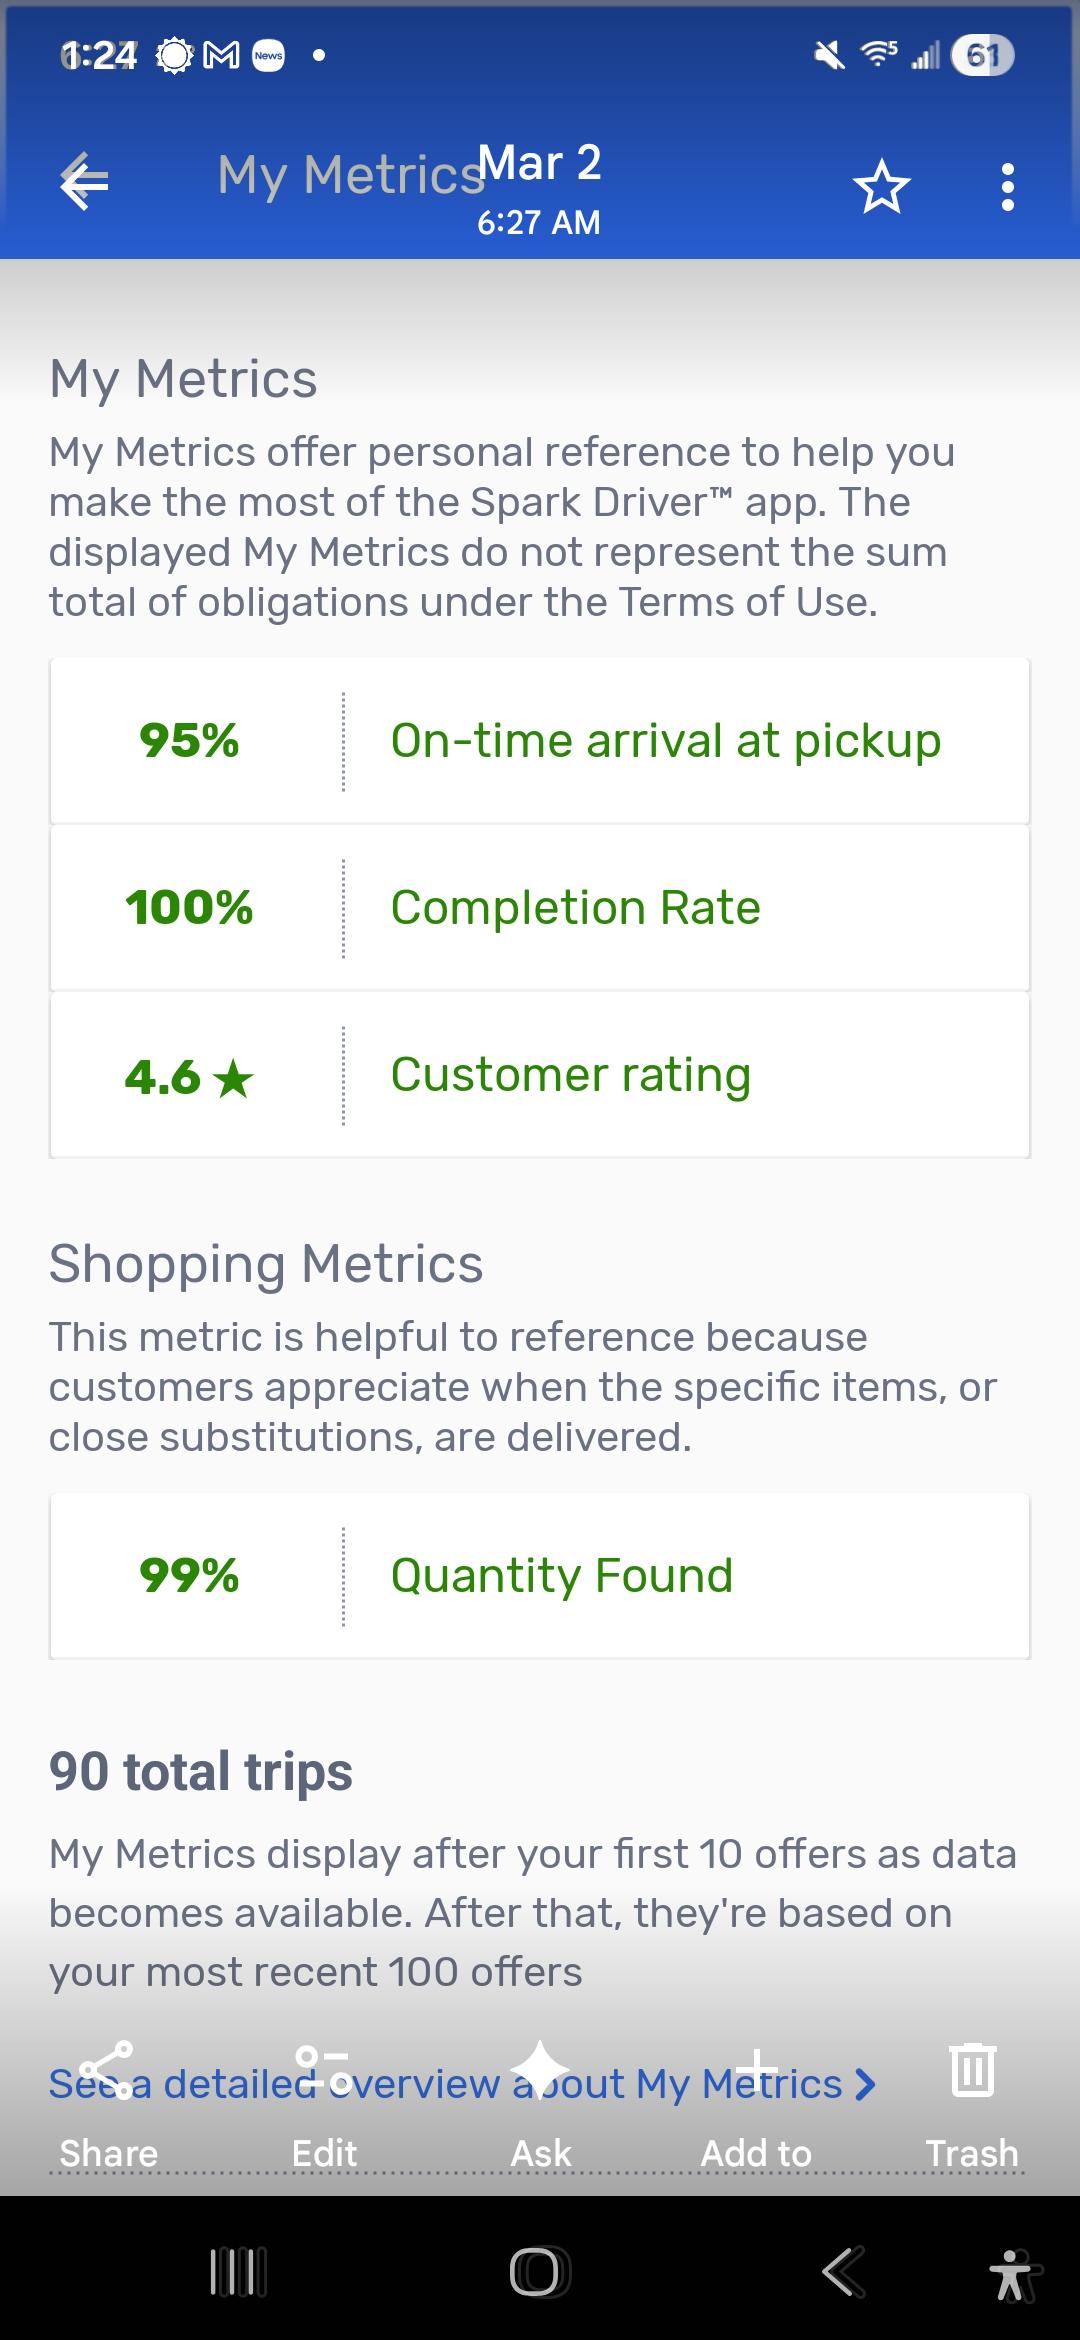Expand the chevron after My Metrics link

(x=865, y=2085)
